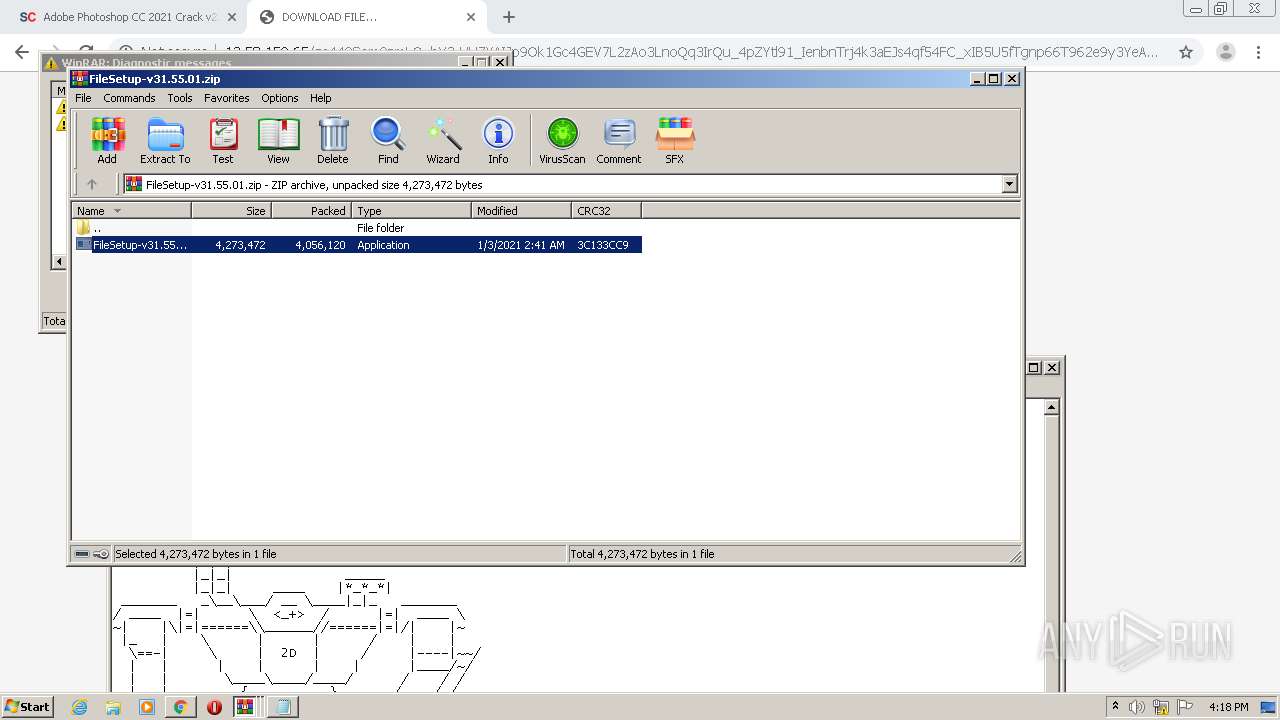1280x720 pixels.
Task: Click Chrome back navigation arrow
Action: [x=22, y=52]
